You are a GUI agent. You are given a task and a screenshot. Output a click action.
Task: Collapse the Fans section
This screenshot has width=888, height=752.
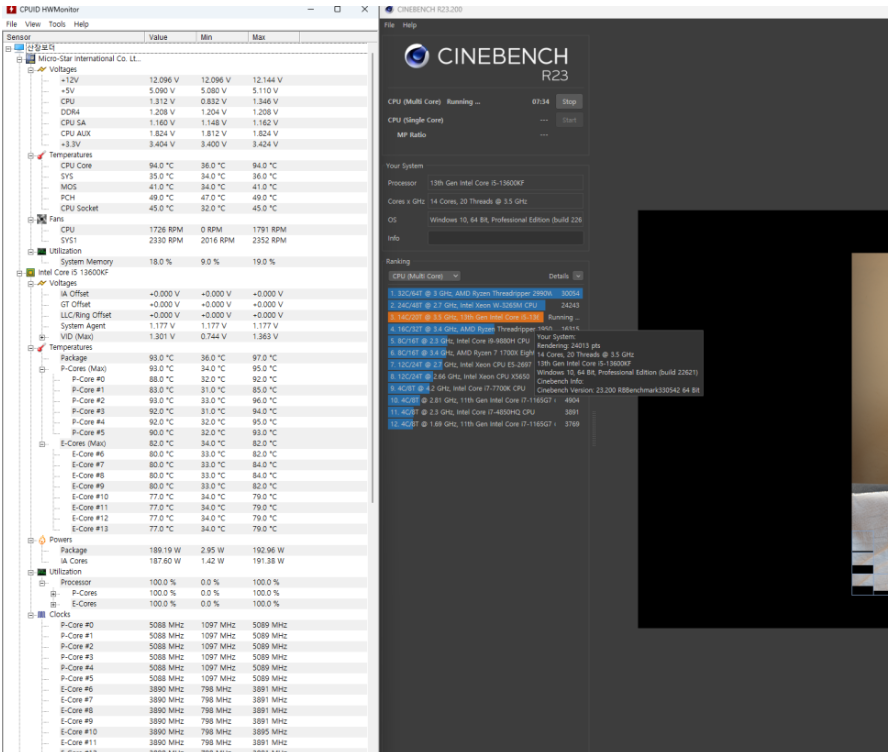pos(31,219)
